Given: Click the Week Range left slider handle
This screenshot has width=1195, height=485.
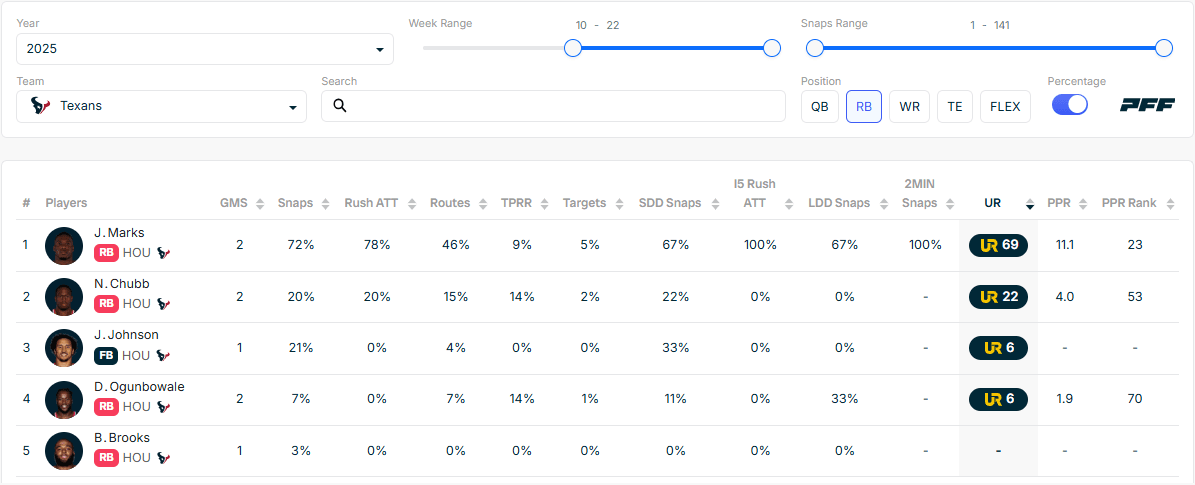Looking at the screenshot, I should pyautogui.click(x=573, y=48).
